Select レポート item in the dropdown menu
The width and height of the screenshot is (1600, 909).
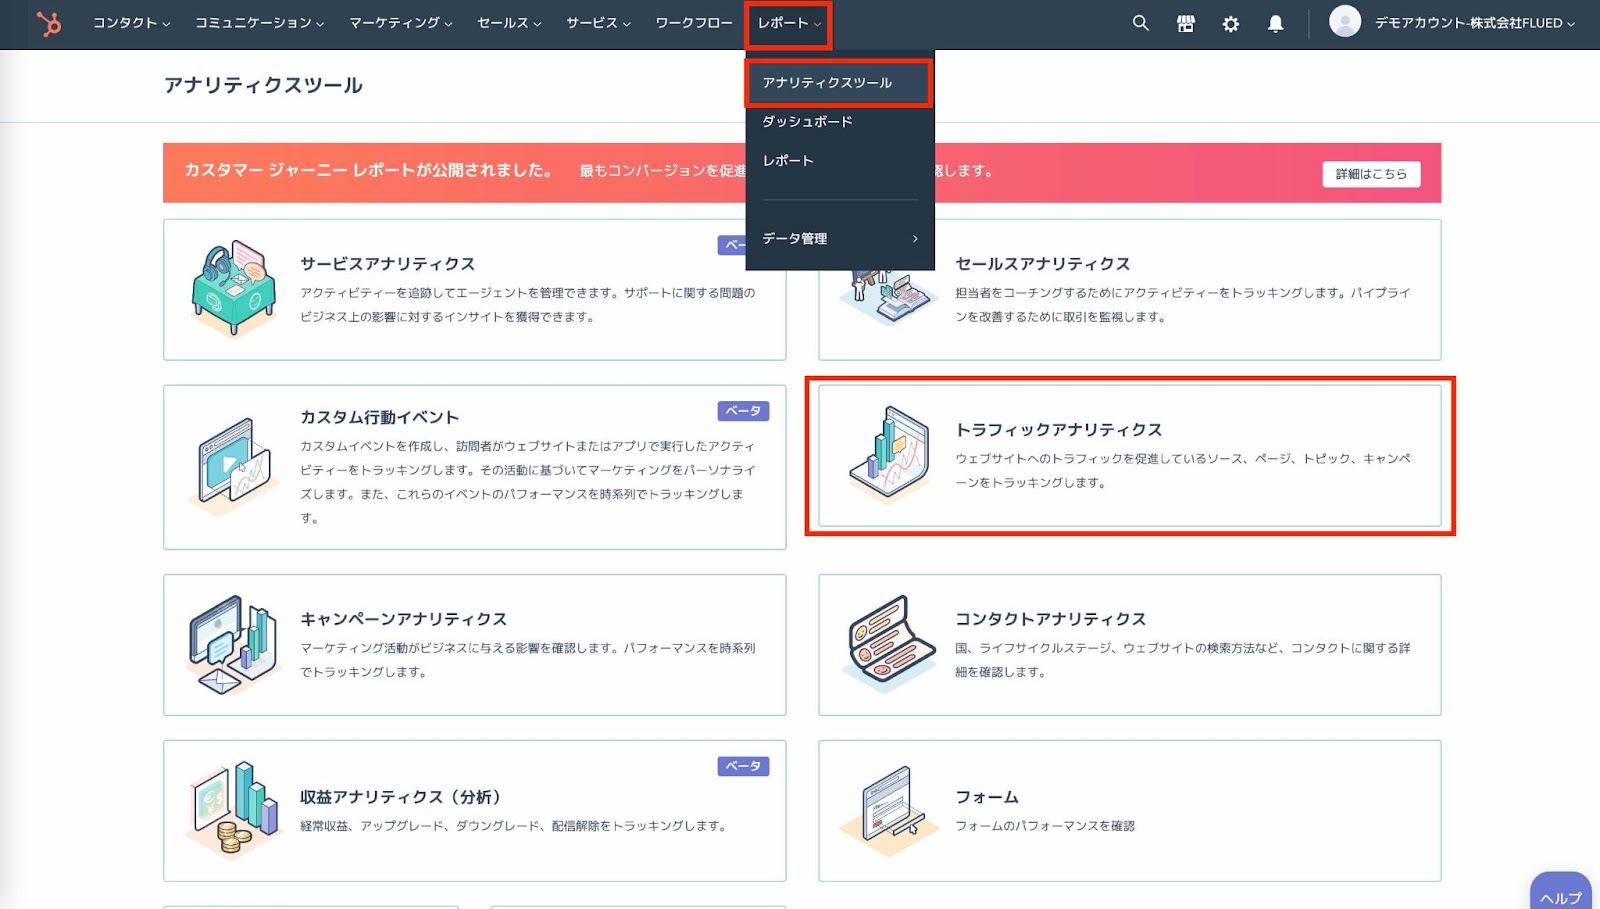tap(788, 161)
